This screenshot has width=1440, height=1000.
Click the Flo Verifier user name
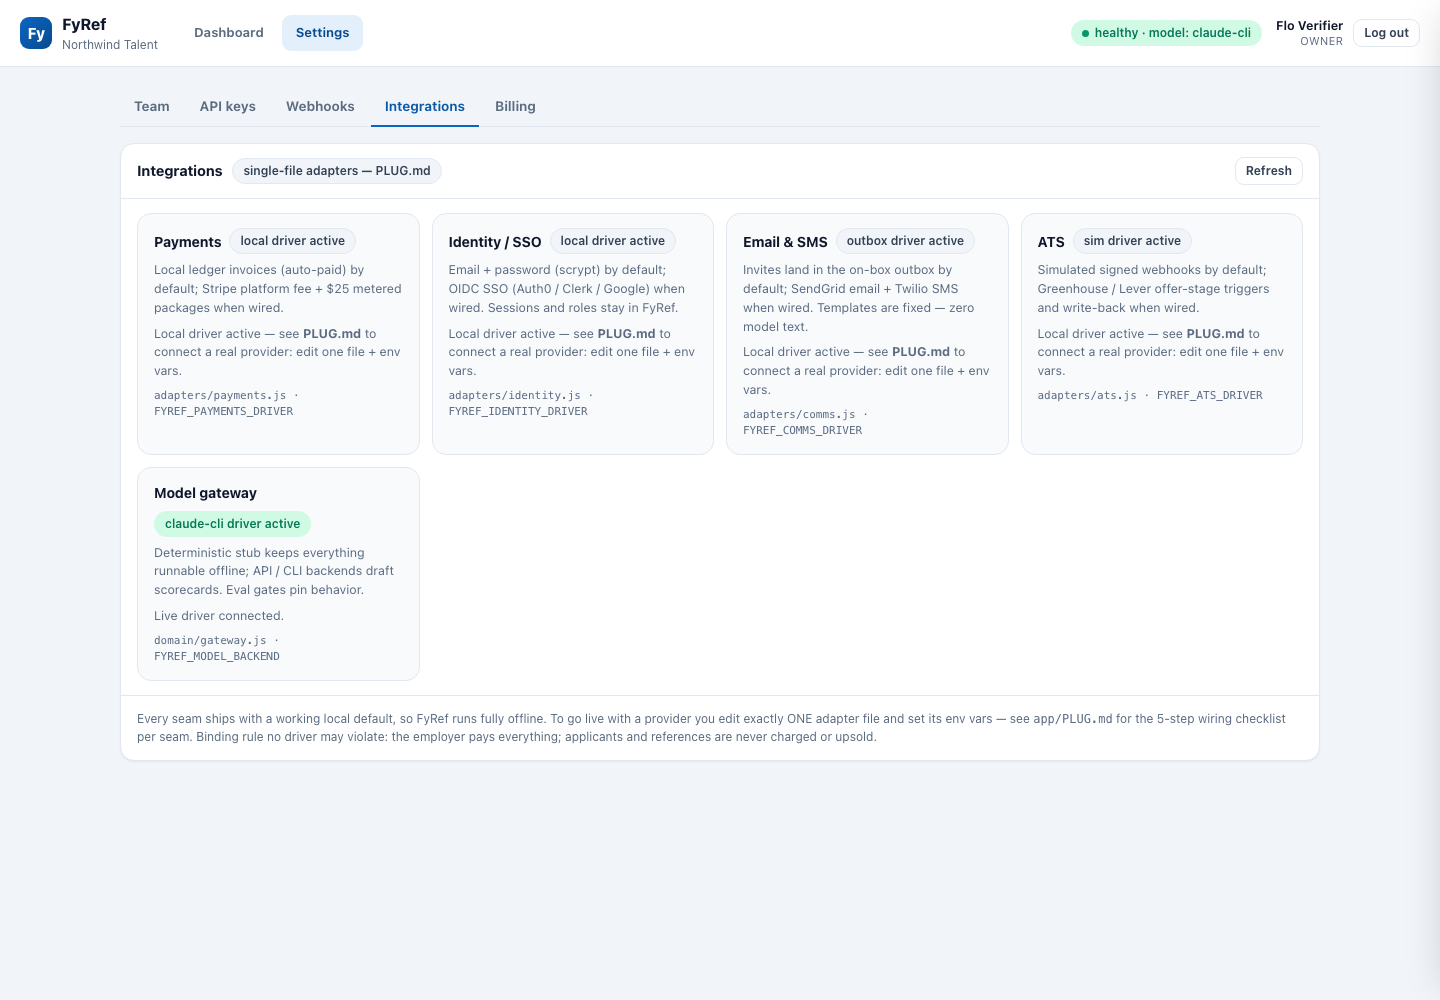pos(1309,26)
